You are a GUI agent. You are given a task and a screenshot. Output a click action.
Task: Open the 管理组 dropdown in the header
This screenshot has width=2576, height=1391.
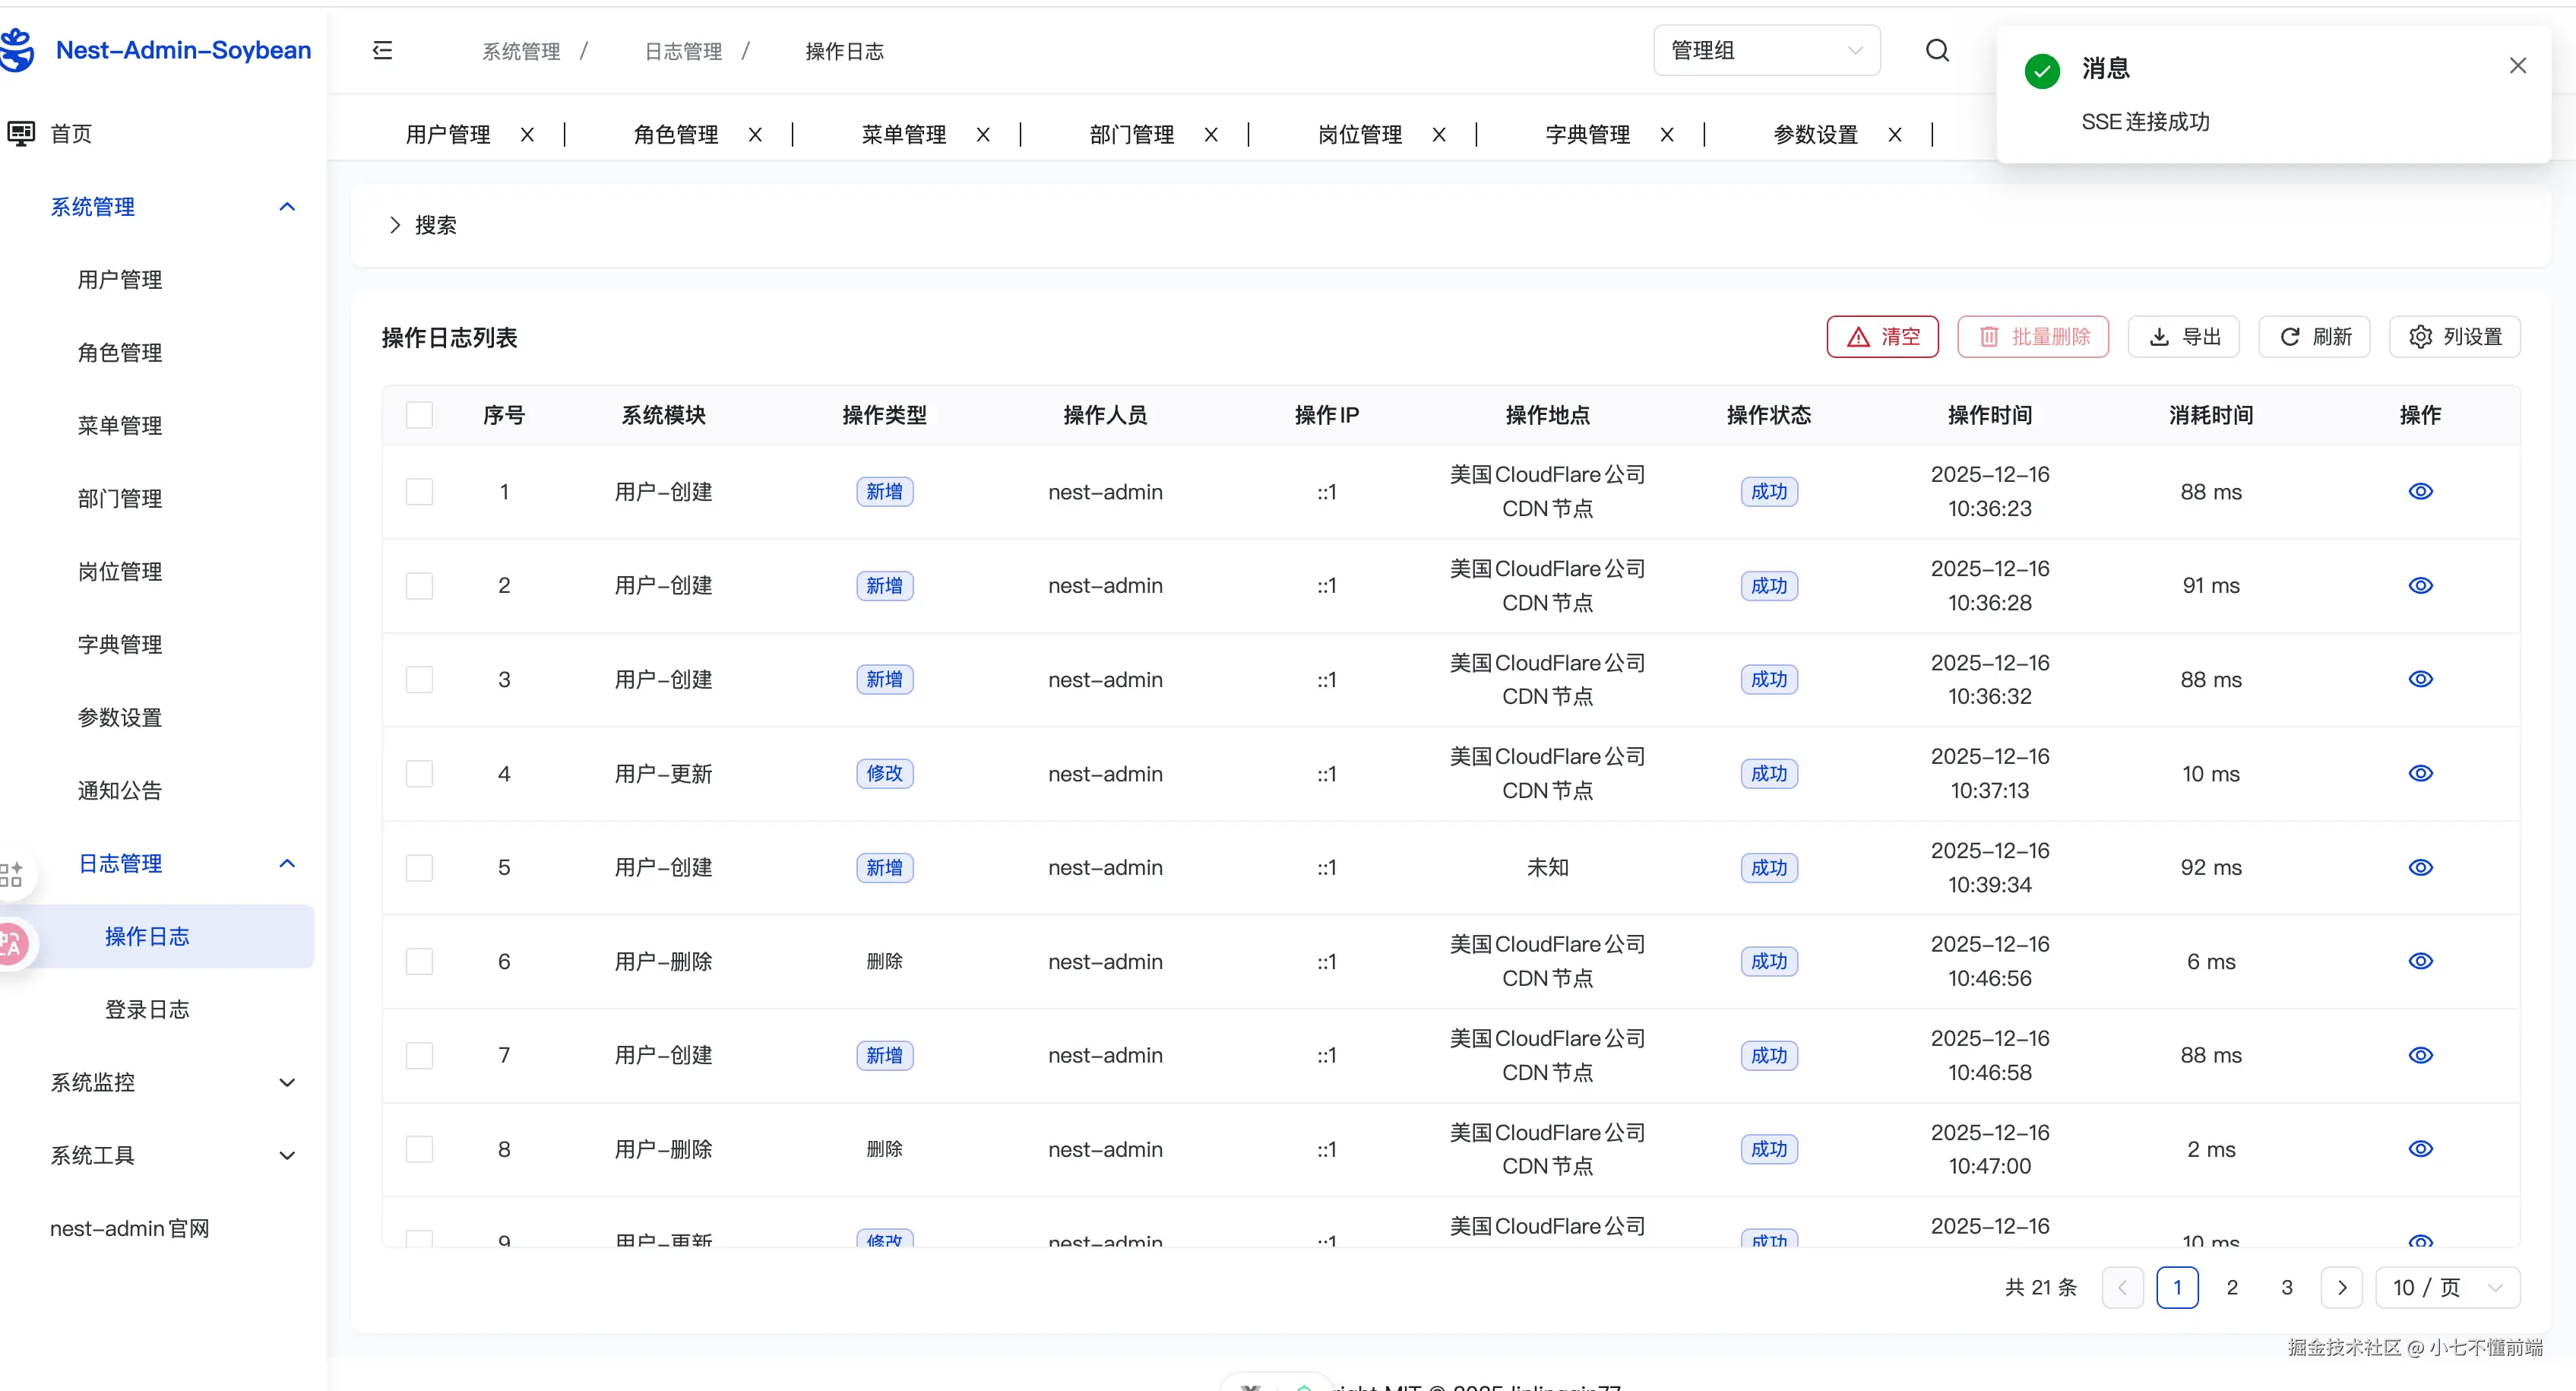click(1766, 51)
